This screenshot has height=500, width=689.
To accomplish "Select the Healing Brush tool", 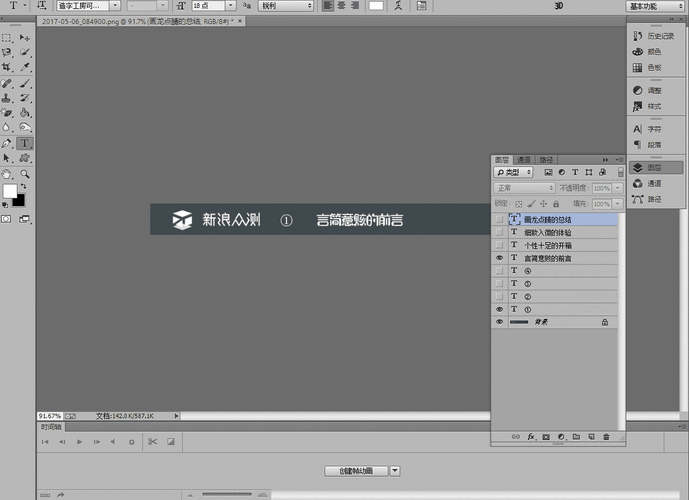I will (x=7, y=83).
